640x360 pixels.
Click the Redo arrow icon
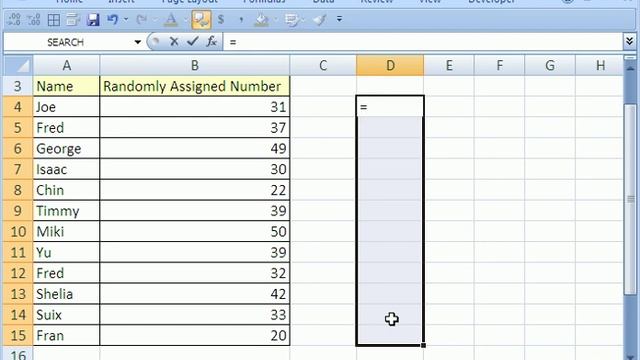pyautogui.click(x=142, y=19)
